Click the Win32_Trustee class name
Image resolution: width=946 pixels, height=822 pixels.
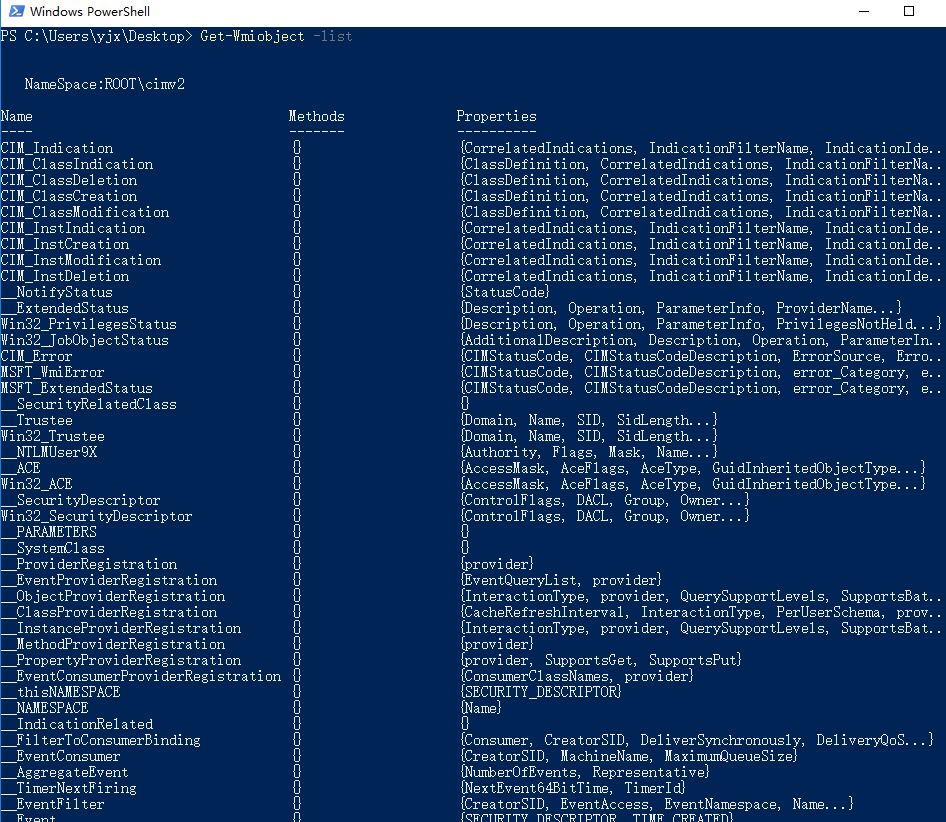coord(52,436)
